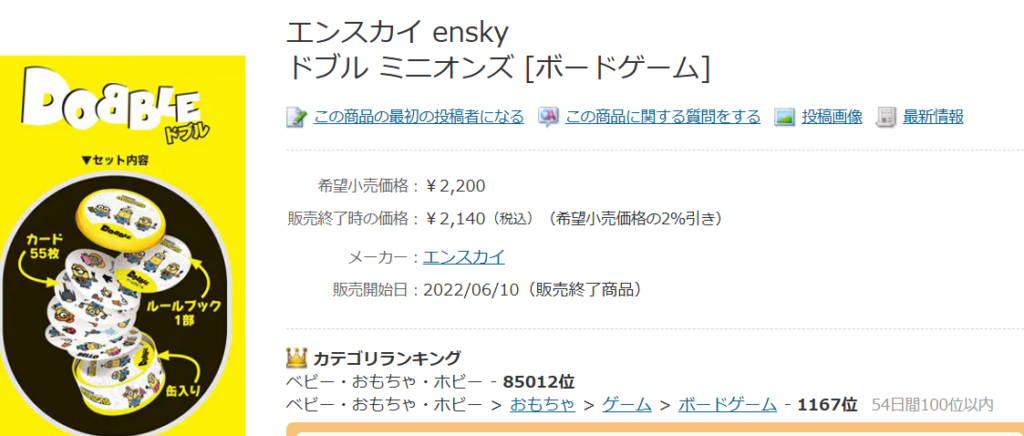Open the エンスカイ maker link
Screen dimensions: 1024x436
(x=464, y=257)
